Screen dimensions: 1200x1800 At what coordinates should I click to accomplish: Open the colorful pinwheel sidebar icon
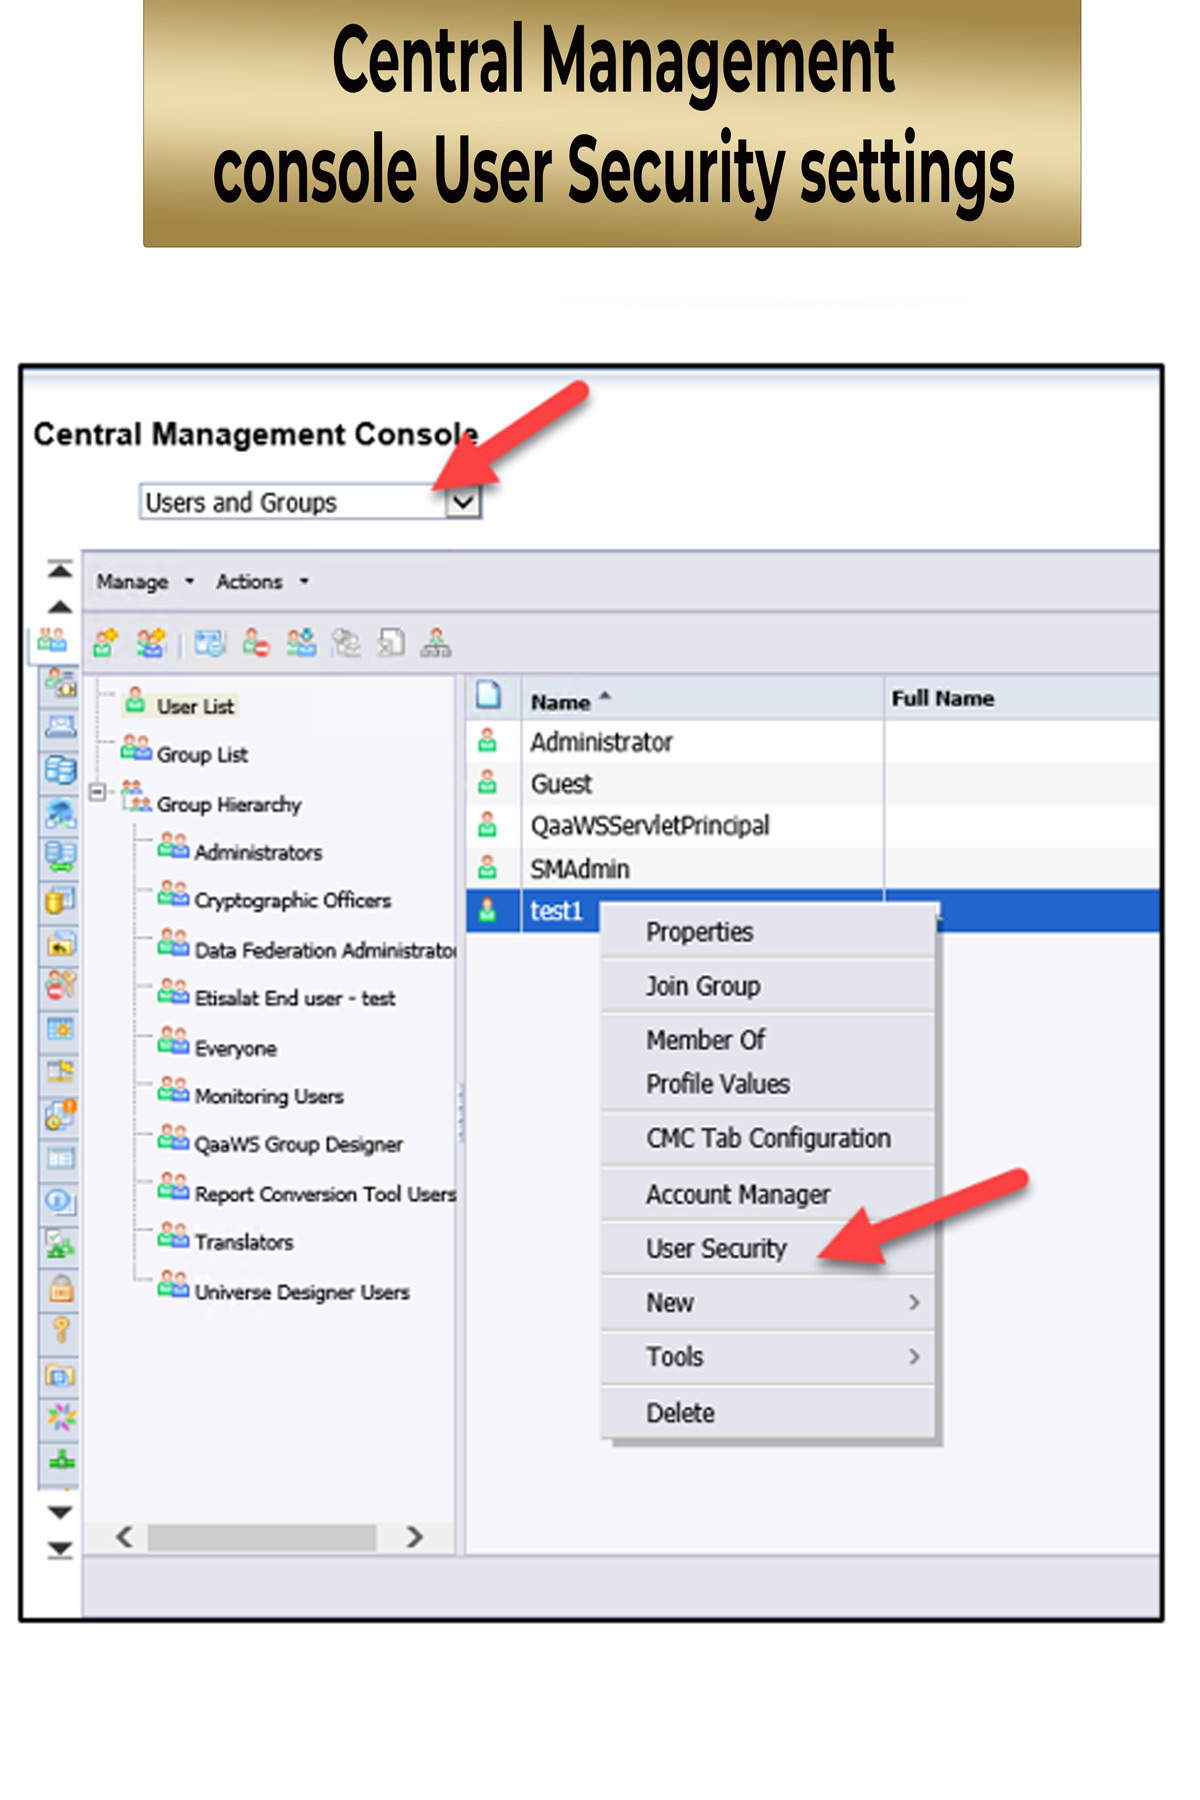click(60, 1416)
